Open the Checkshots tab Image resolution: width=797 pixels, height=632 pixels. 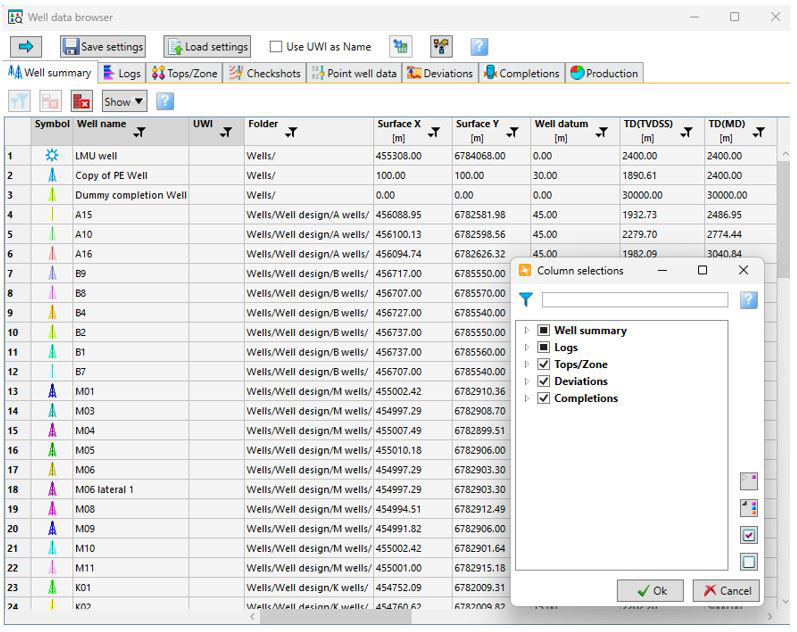point(265,73)
